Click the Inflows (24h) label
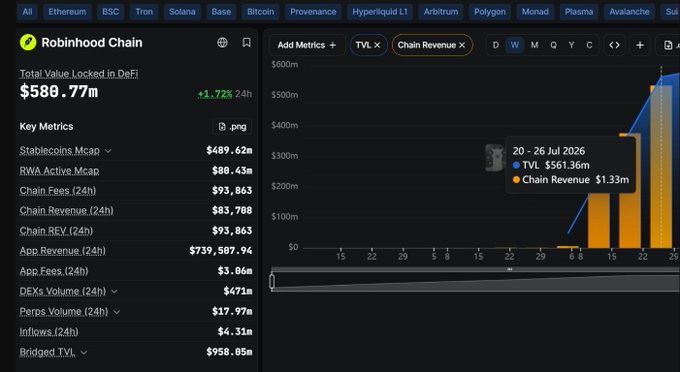This screenshot has height=372, width=680. tap(49, 332)
